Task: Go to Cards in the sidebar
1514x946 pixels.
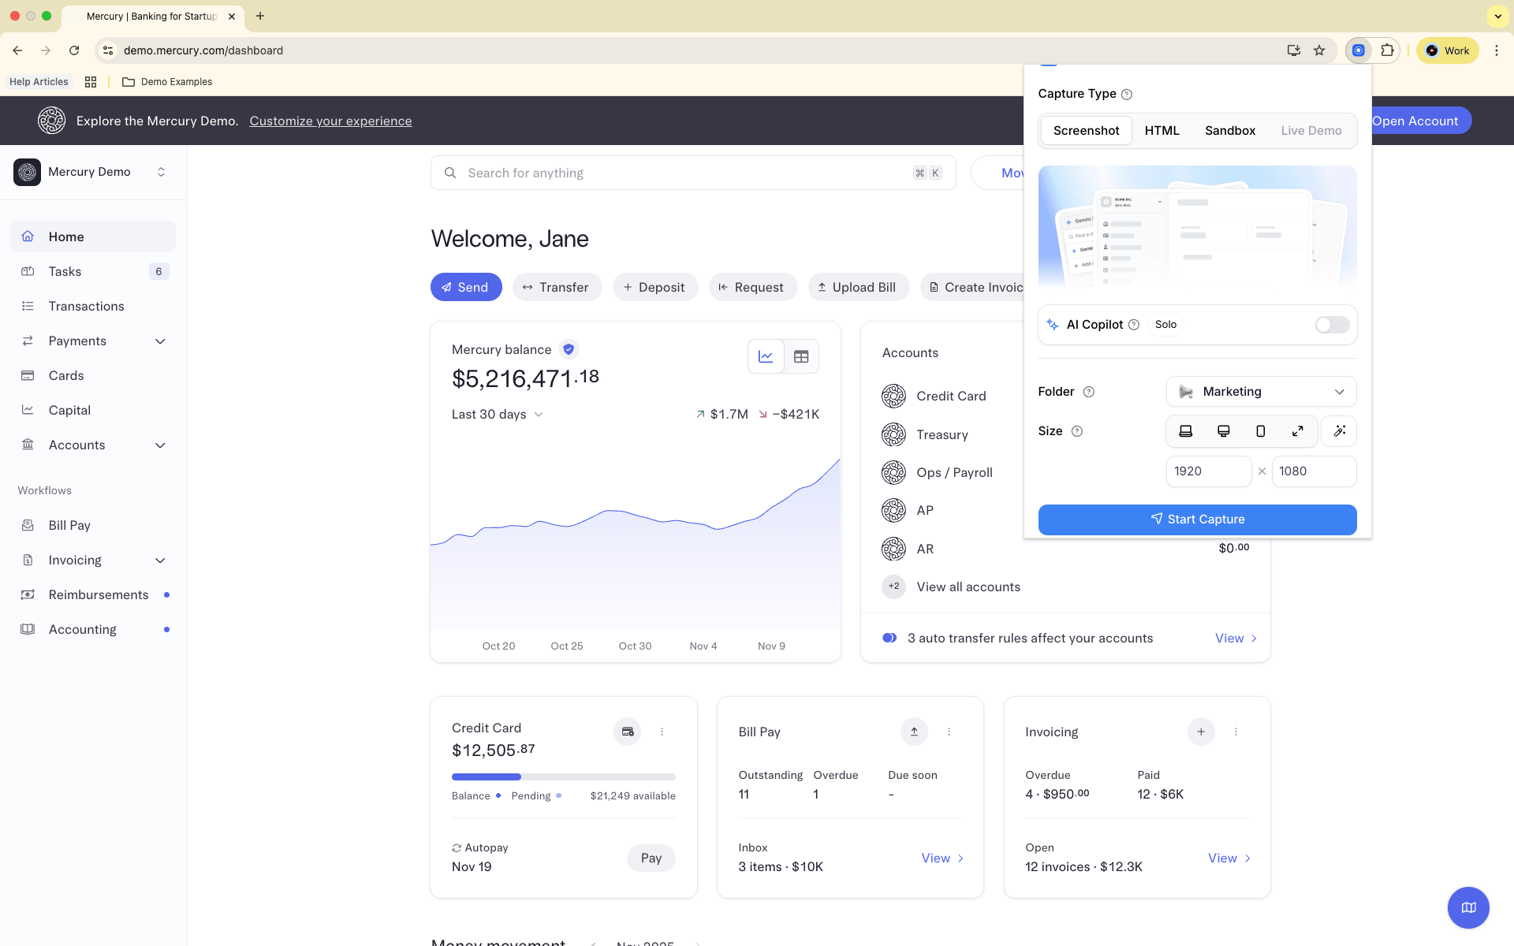Action: click(92, 376)
